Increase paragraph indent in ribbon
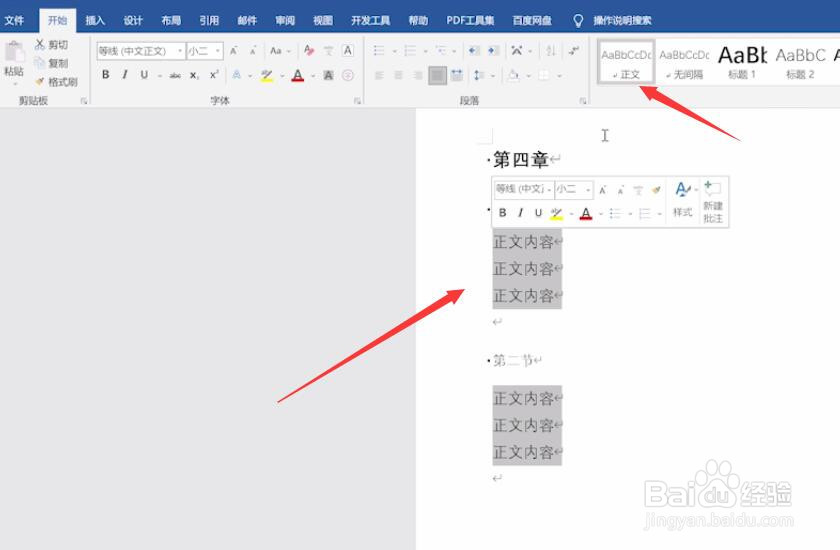 click(493, 51)
